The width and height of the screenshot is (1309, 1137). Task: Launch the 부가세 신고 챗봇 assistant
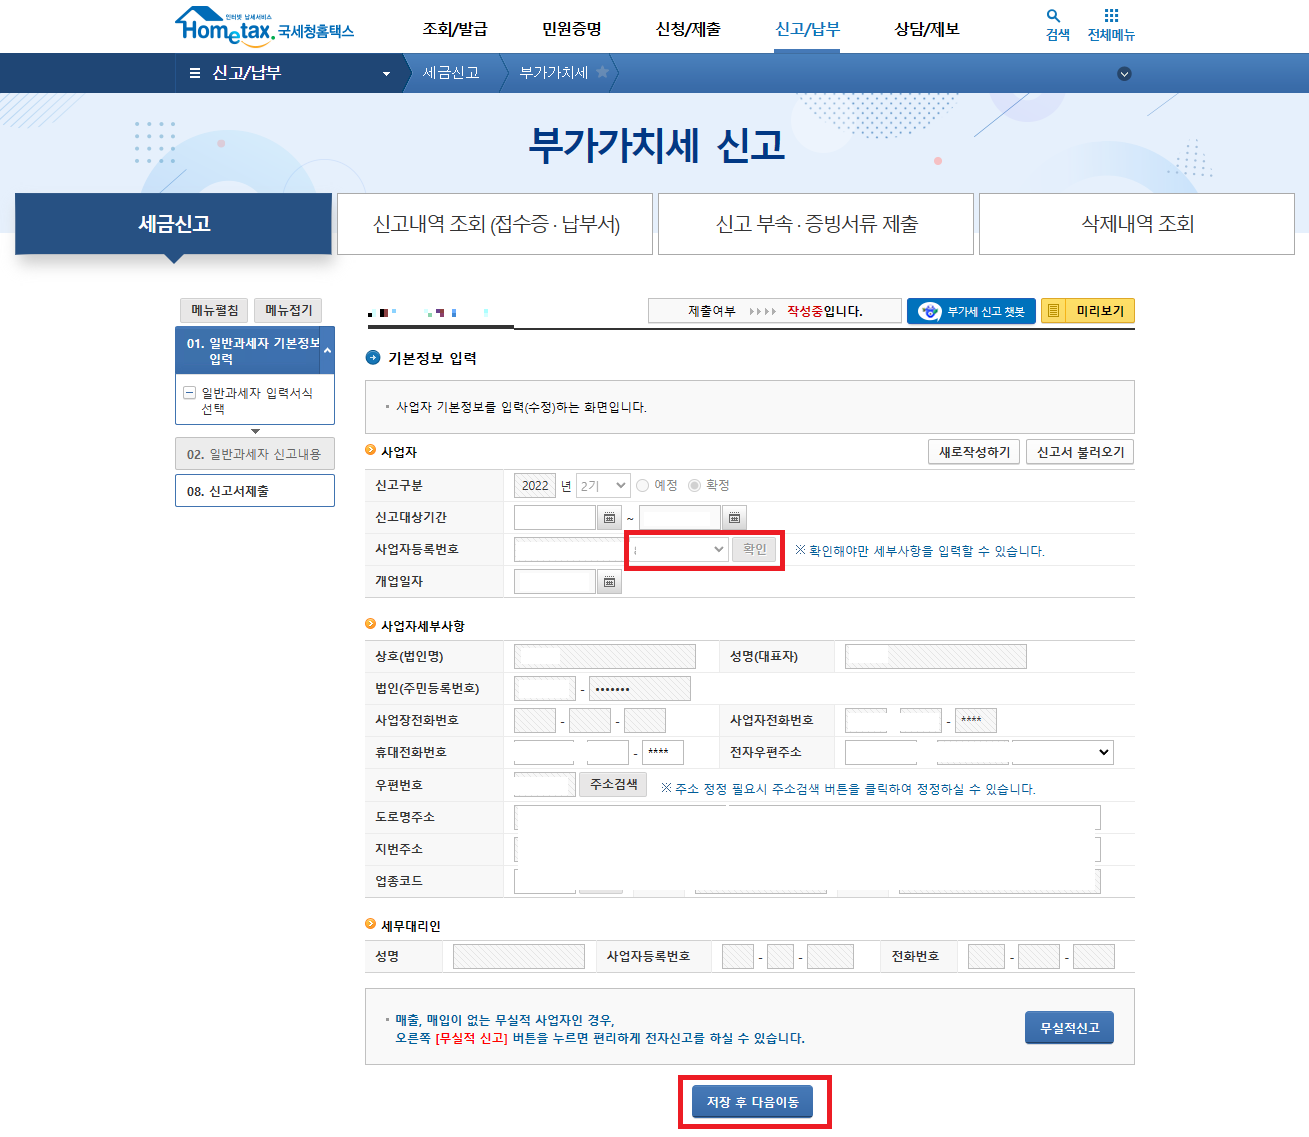pyautogui.click(x=970, y=310)
